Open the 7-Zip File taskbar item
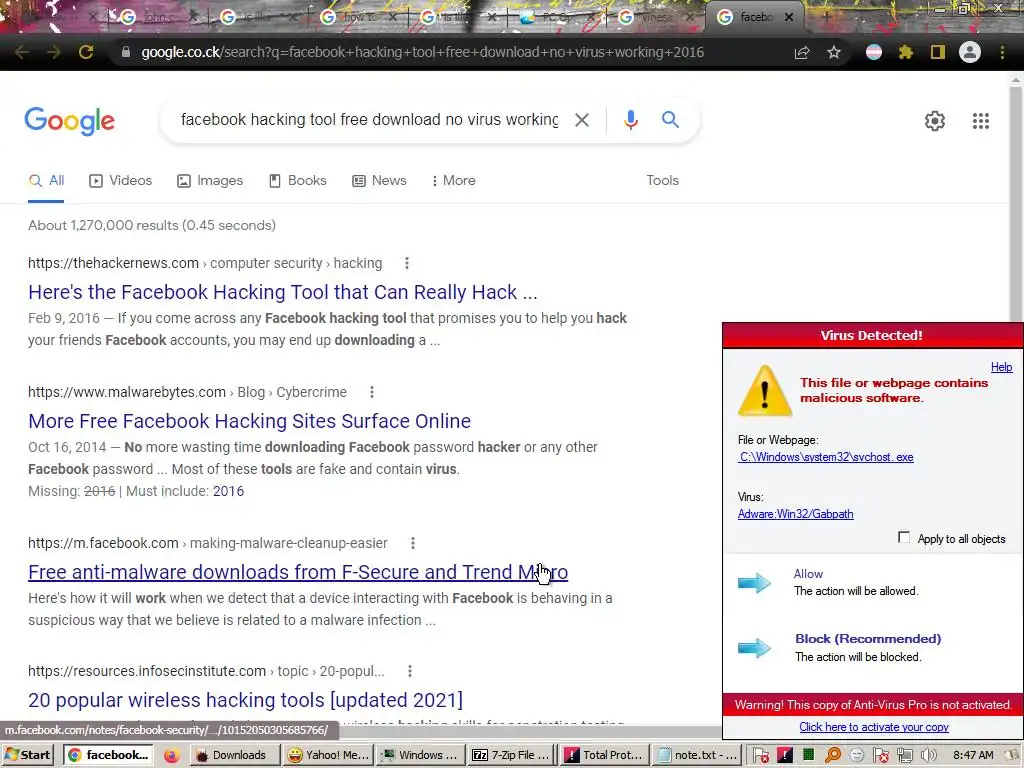This screenshot has height=768, width=1024. (512, 755)
